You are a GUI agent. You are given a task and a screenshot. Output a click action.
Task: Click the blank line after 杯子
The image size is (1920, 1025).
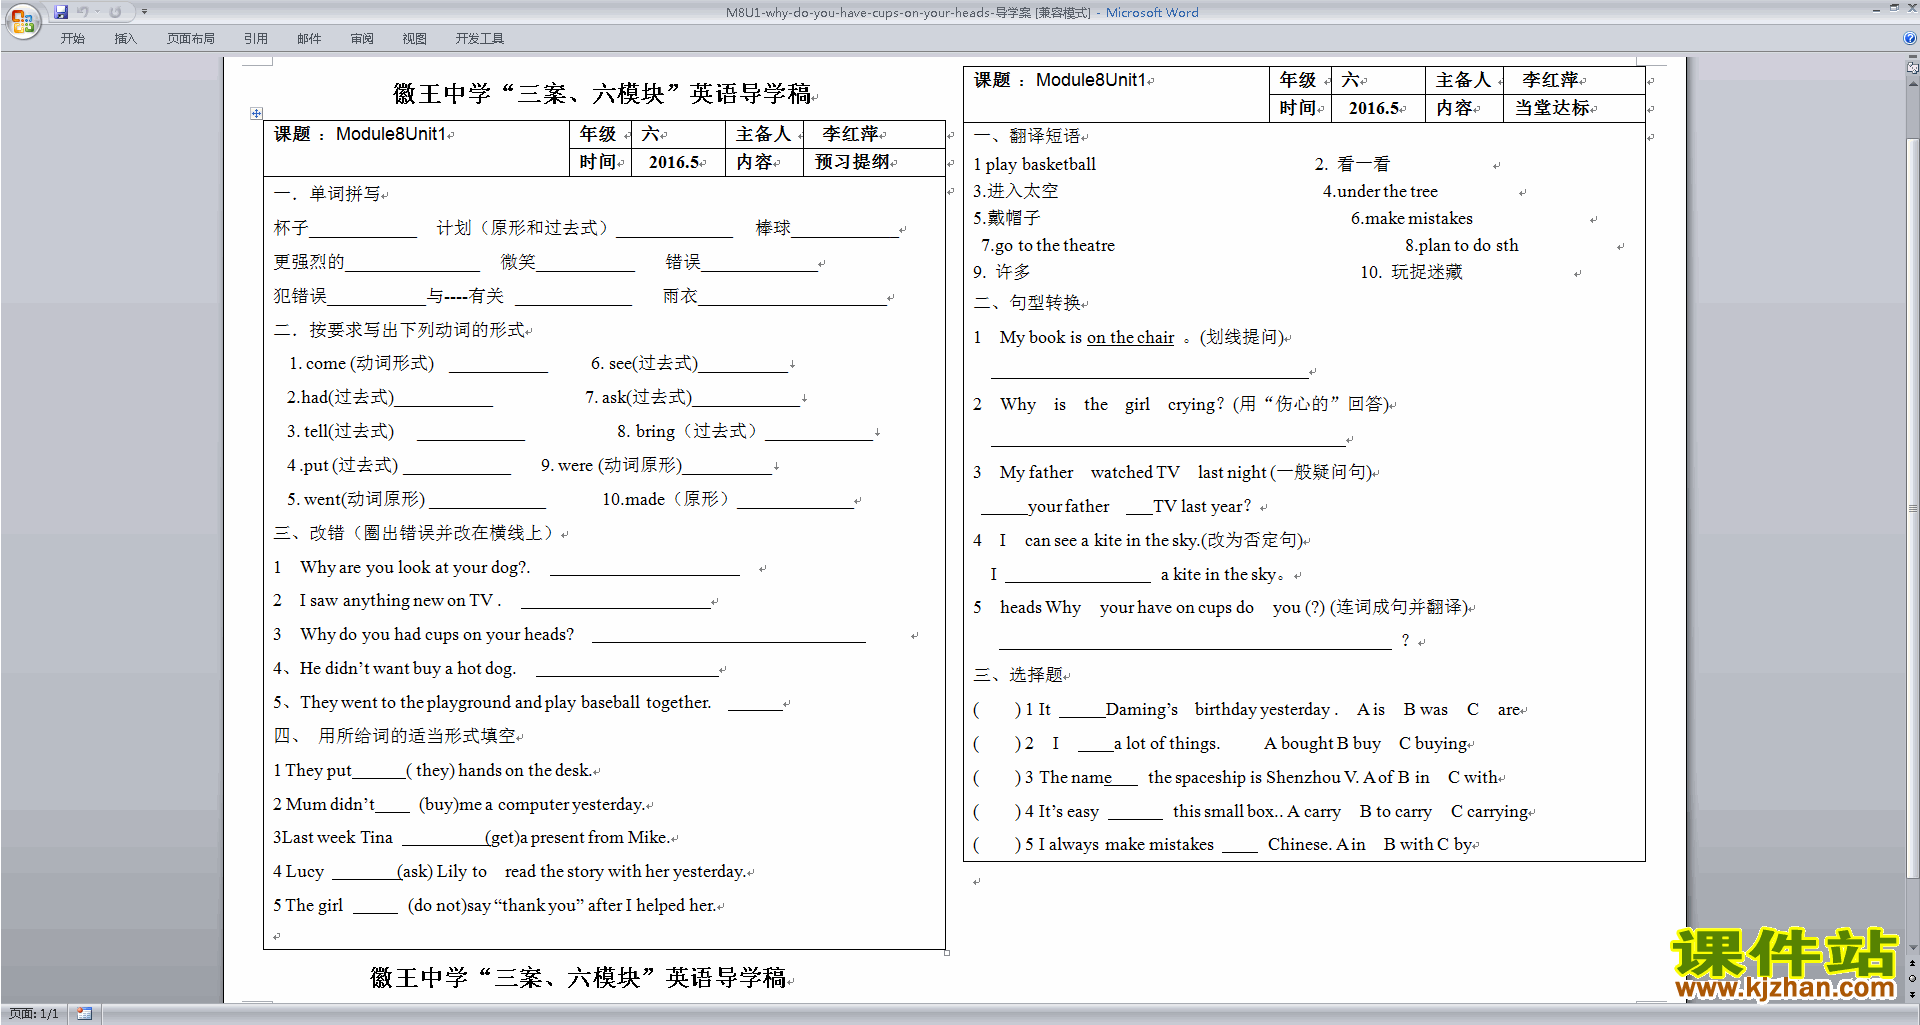363,231
